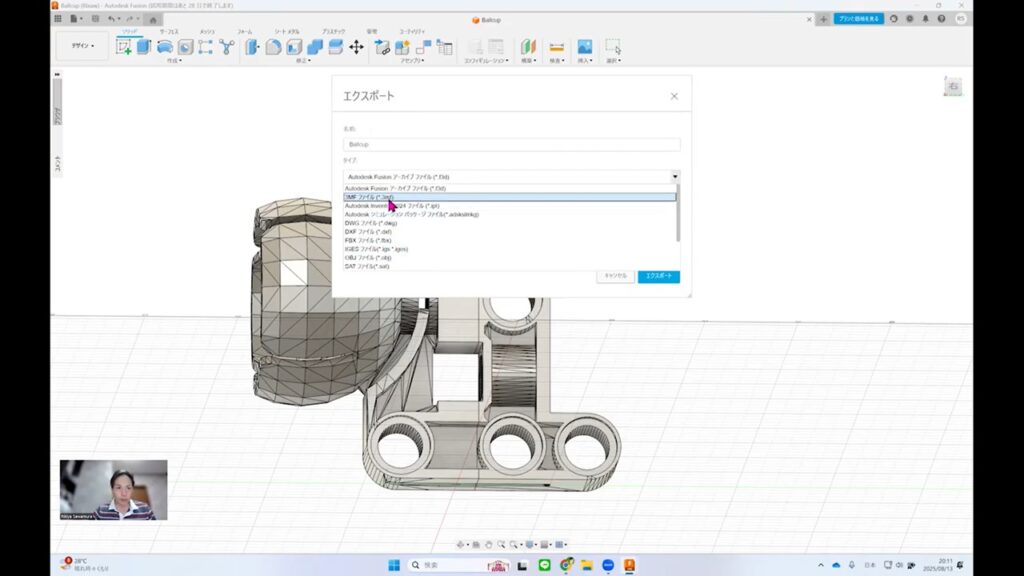Click the Insert image icon
The image size is (1024, 576).
(x=584, y=46)
